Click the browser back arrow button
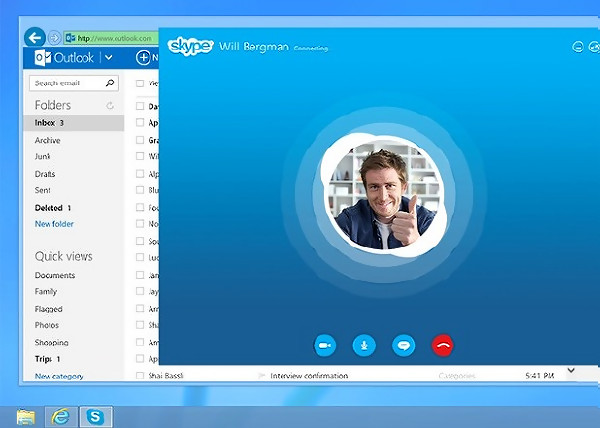 pyautogui.click(x=35, y=38)
